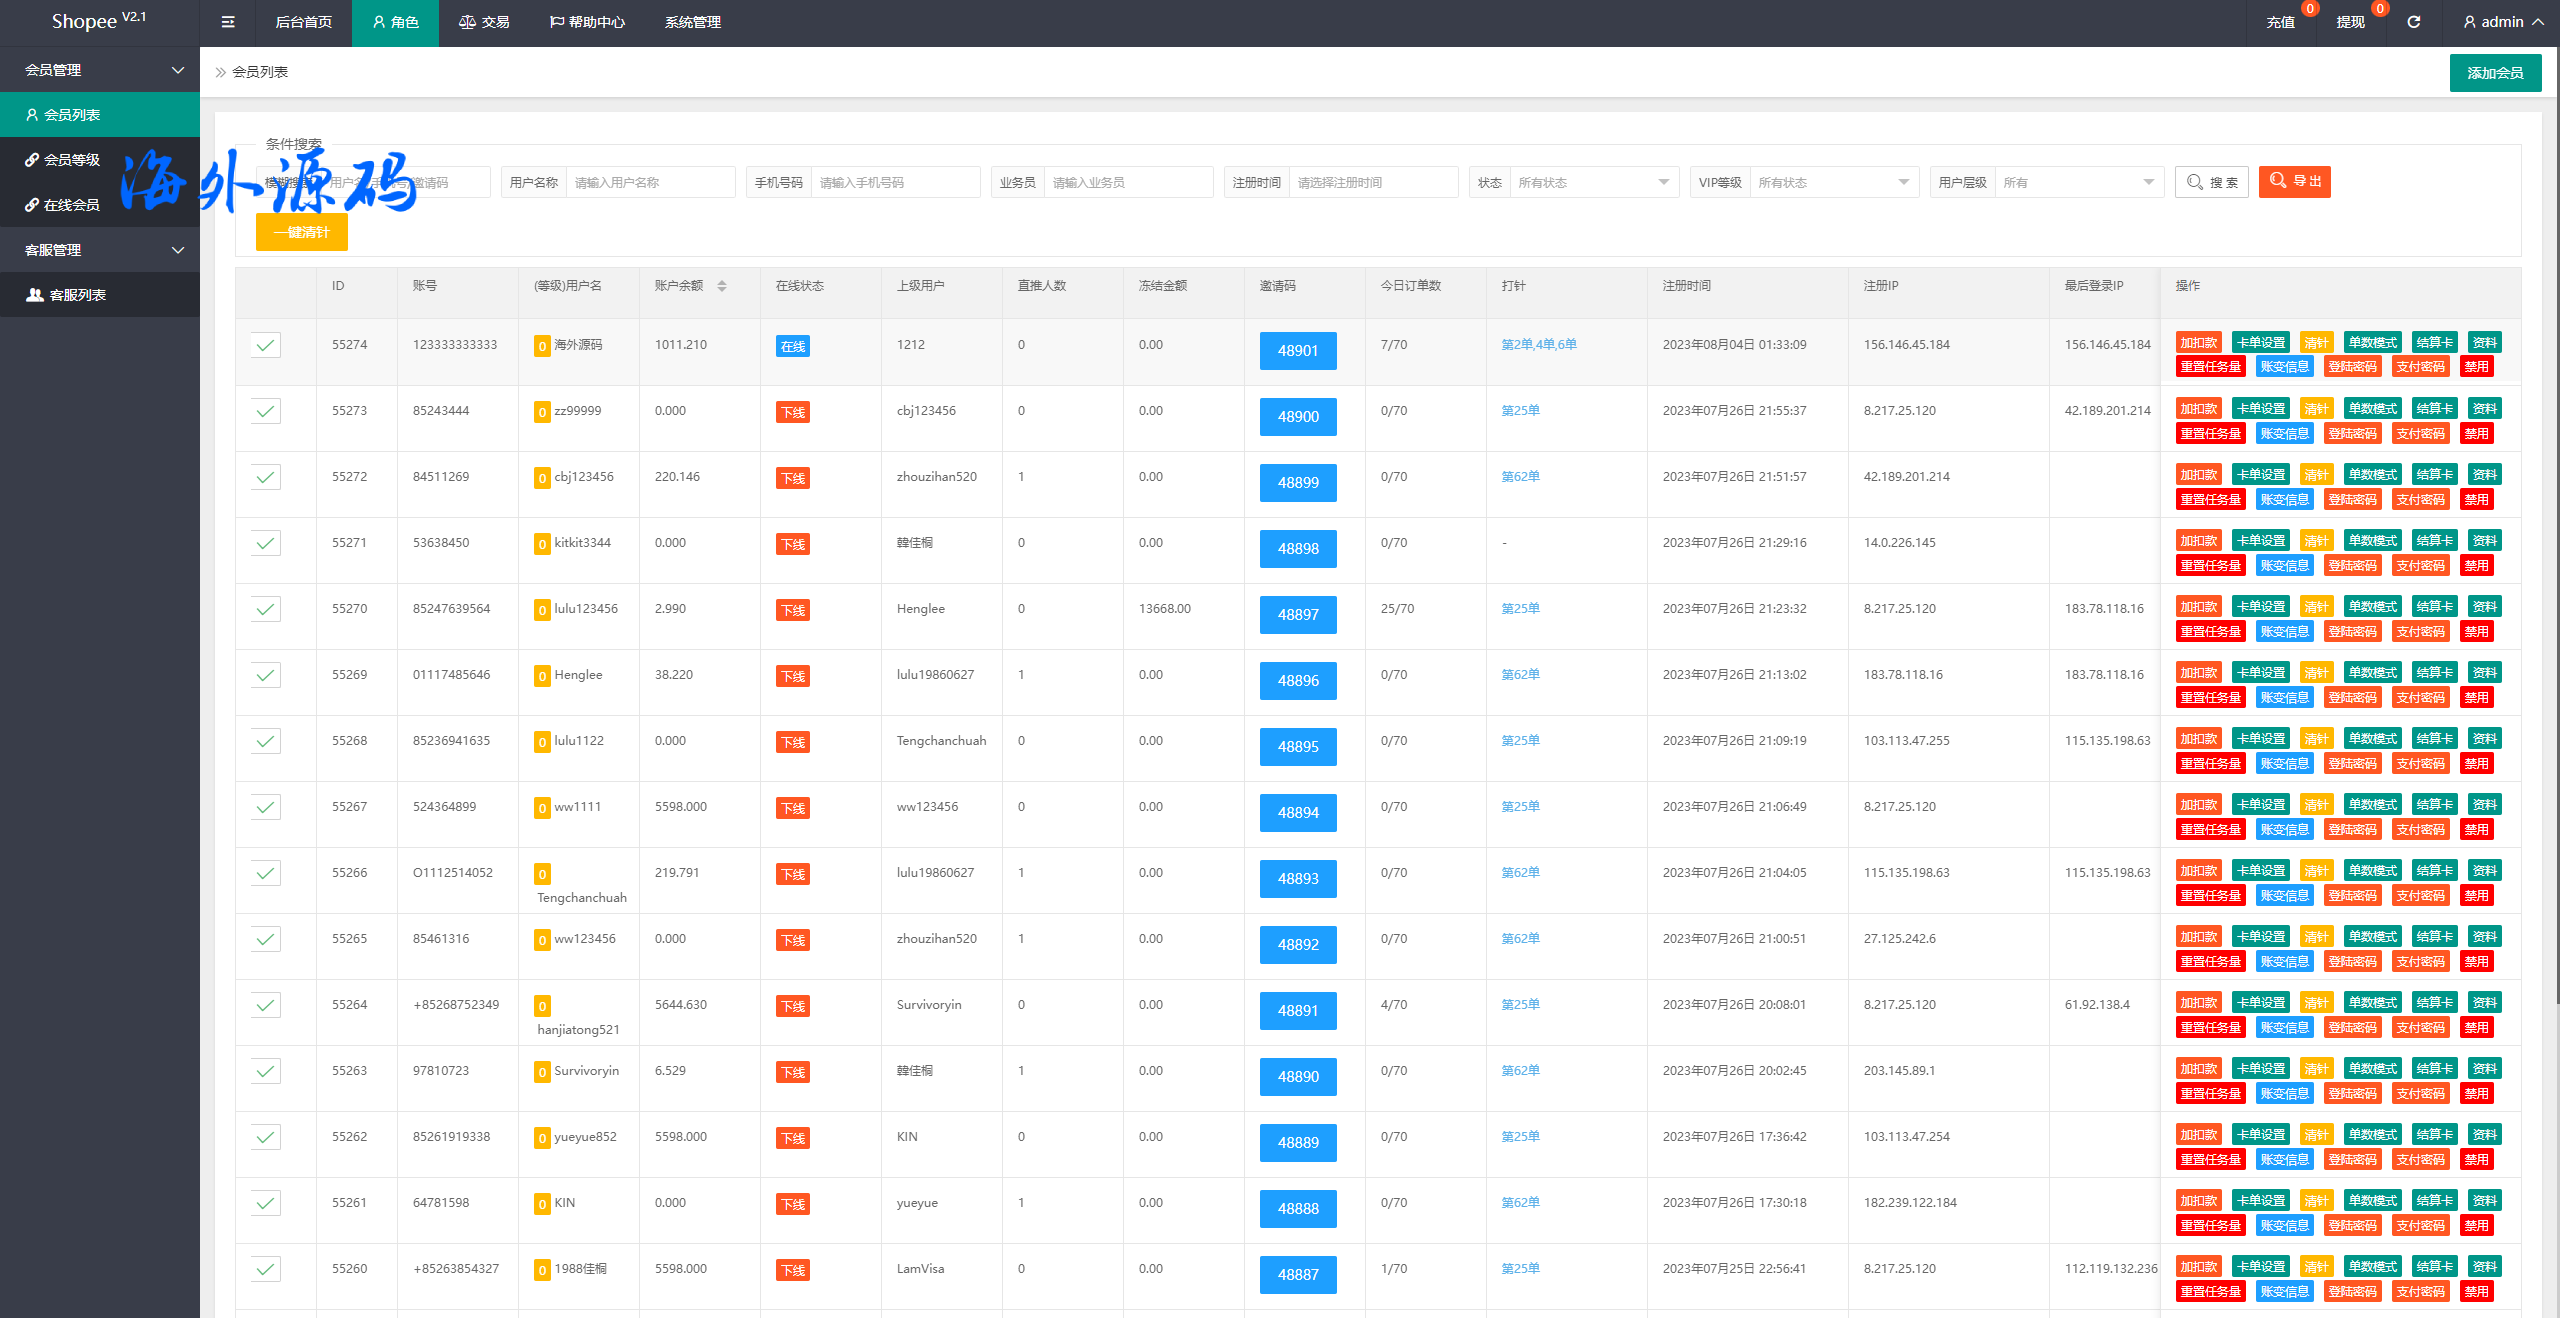Open 客服列表 in sidebar
The image size is (2560, 1318).
coord(77,295)
